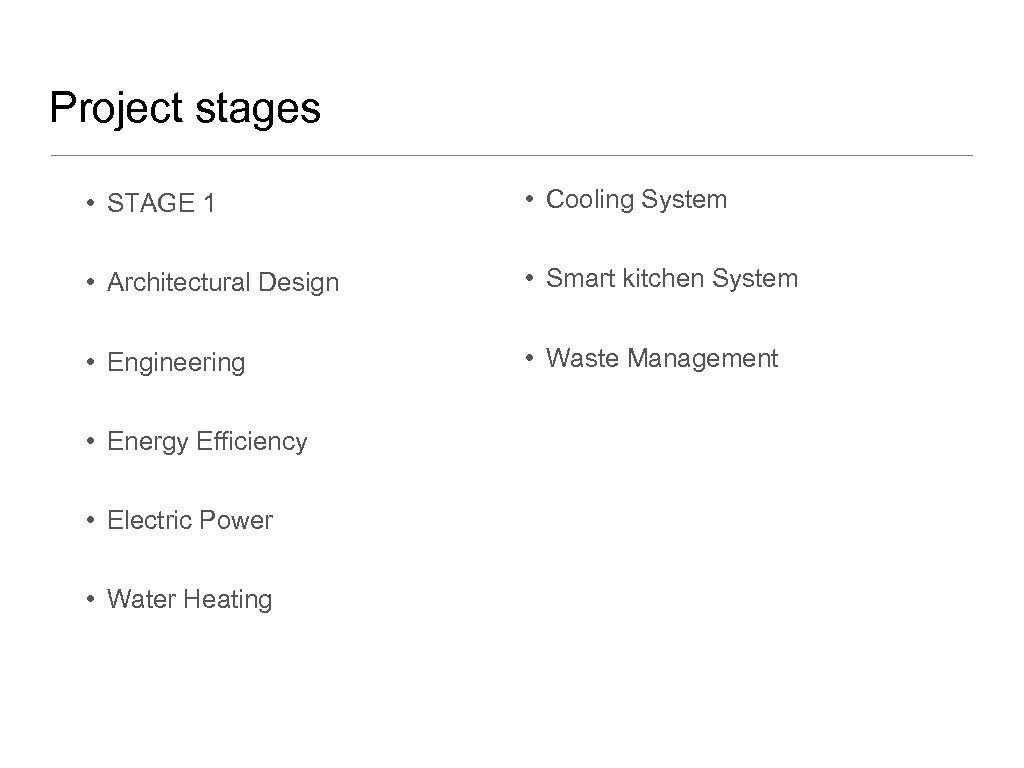
Task: Click the bullet dot before "Water Heating"
Action: tap(90, 598)
